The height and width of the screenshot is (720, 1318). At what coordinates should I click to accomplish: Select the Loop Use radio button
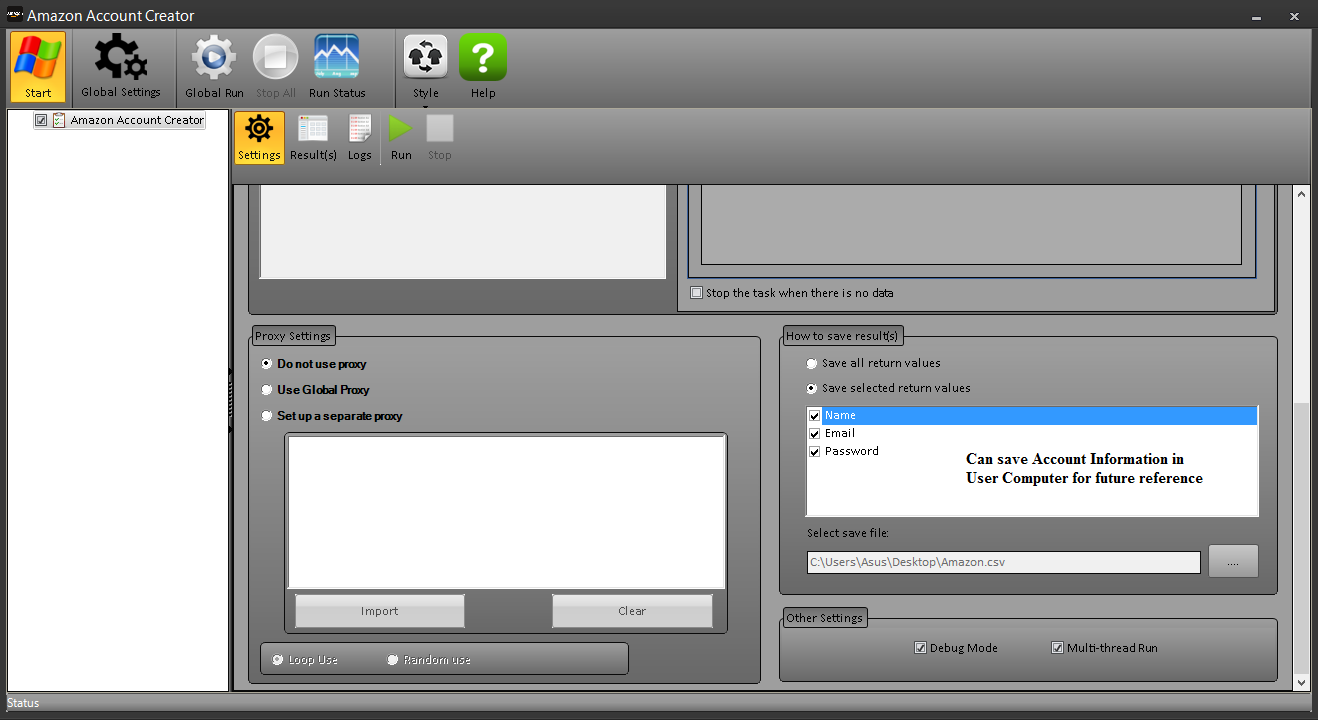(x=278, y=660)
